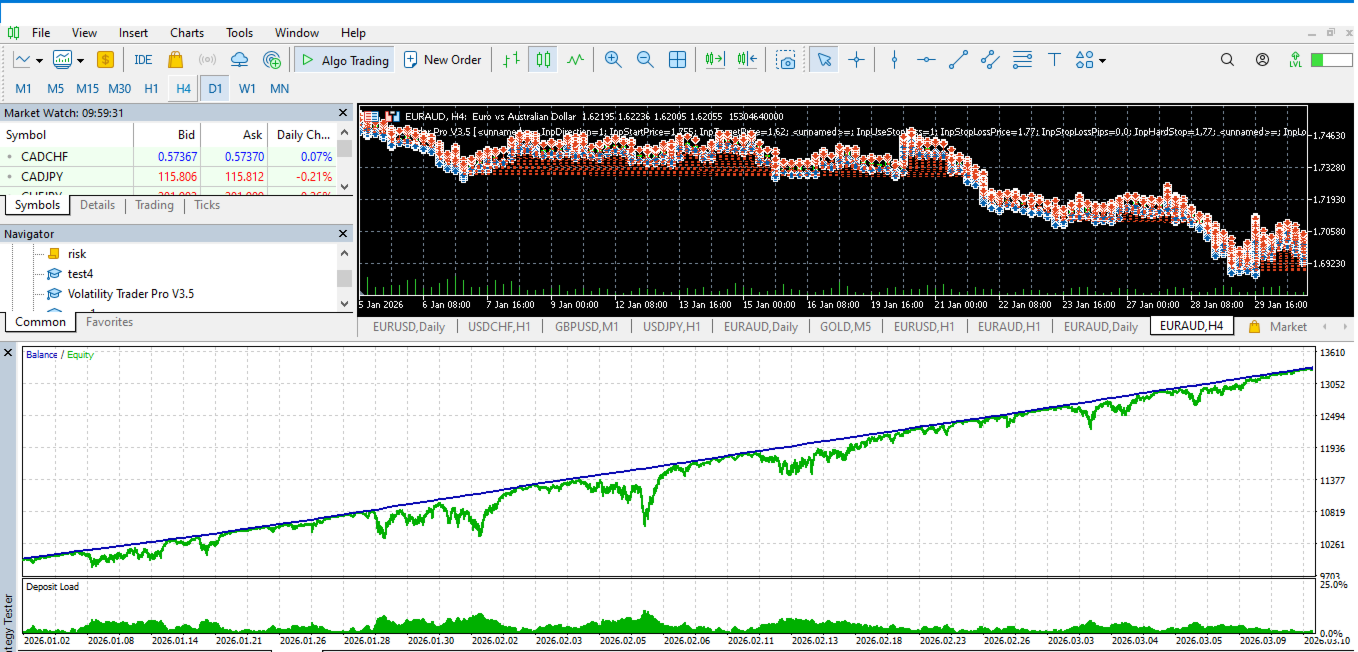The image size is (1358, 652).
Task: Select the D1 timeframe
Action: 215,89
